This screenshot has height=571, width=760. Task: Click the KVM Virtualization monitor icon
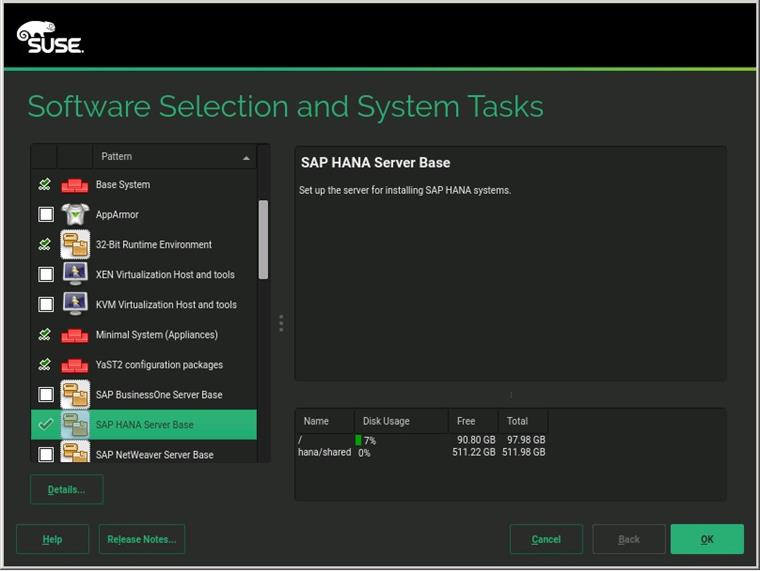pos(75,304)
